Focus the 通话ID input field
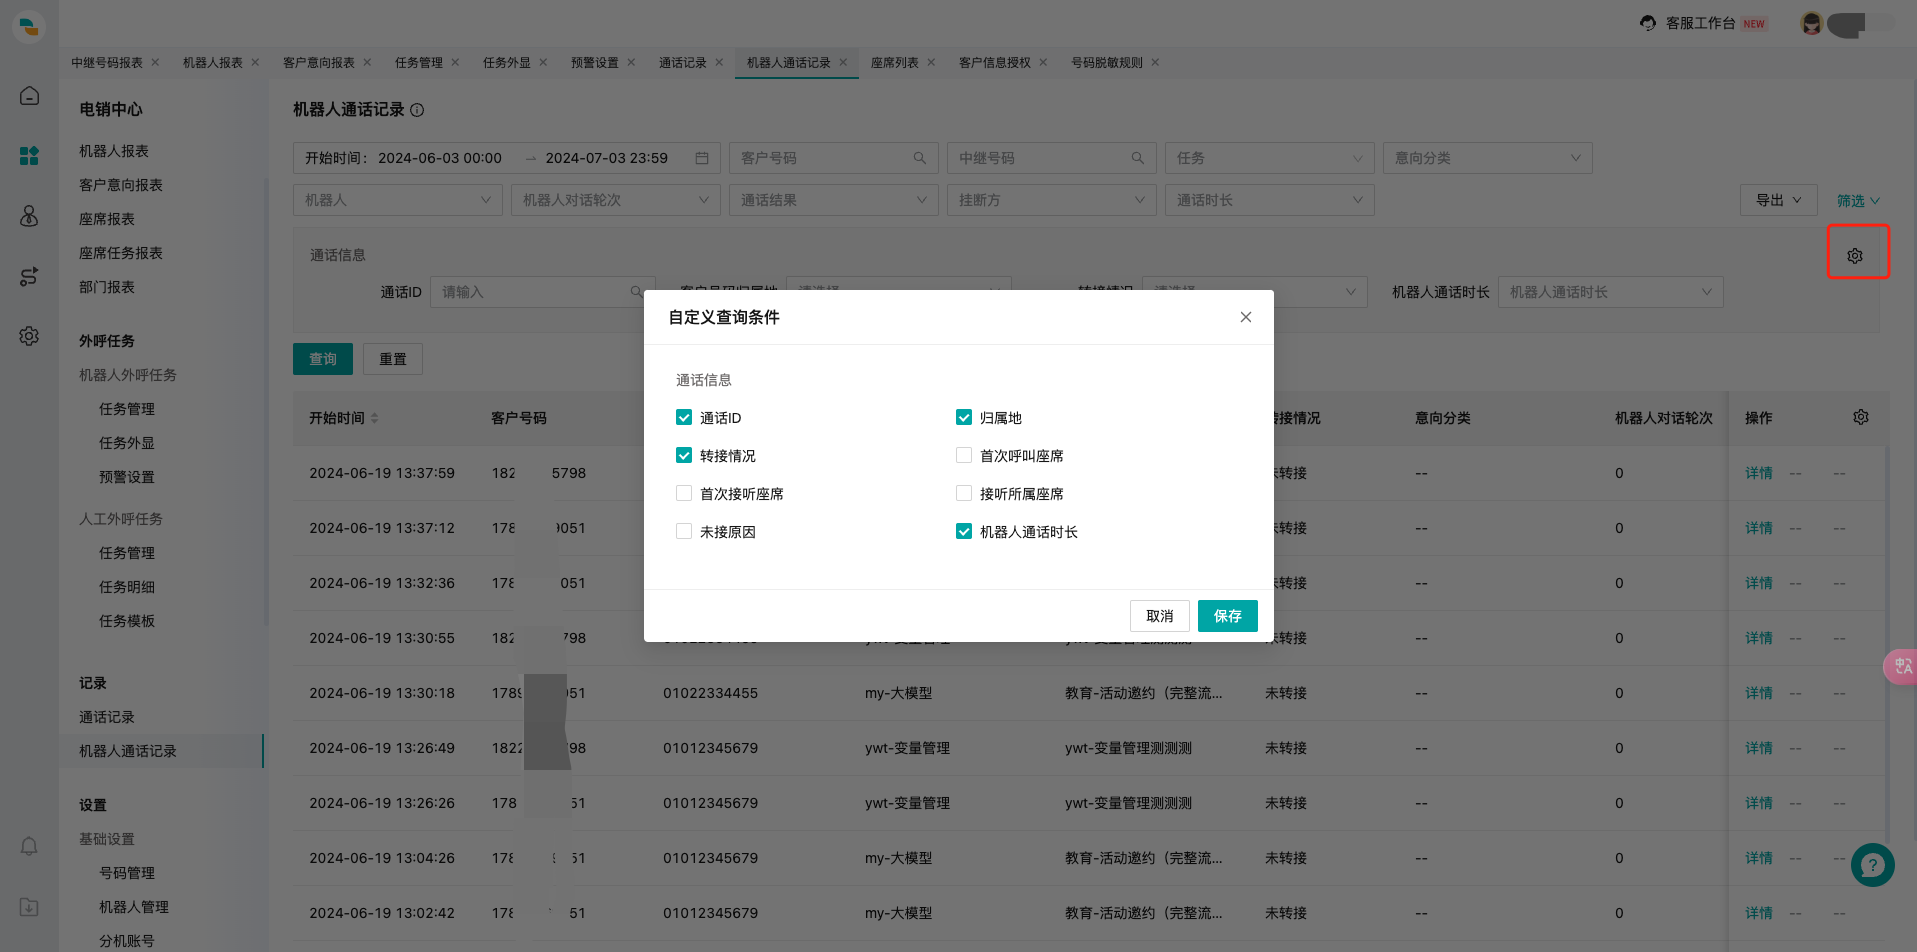The width and height of the screenshot is (1917, 952). (543, 292)
